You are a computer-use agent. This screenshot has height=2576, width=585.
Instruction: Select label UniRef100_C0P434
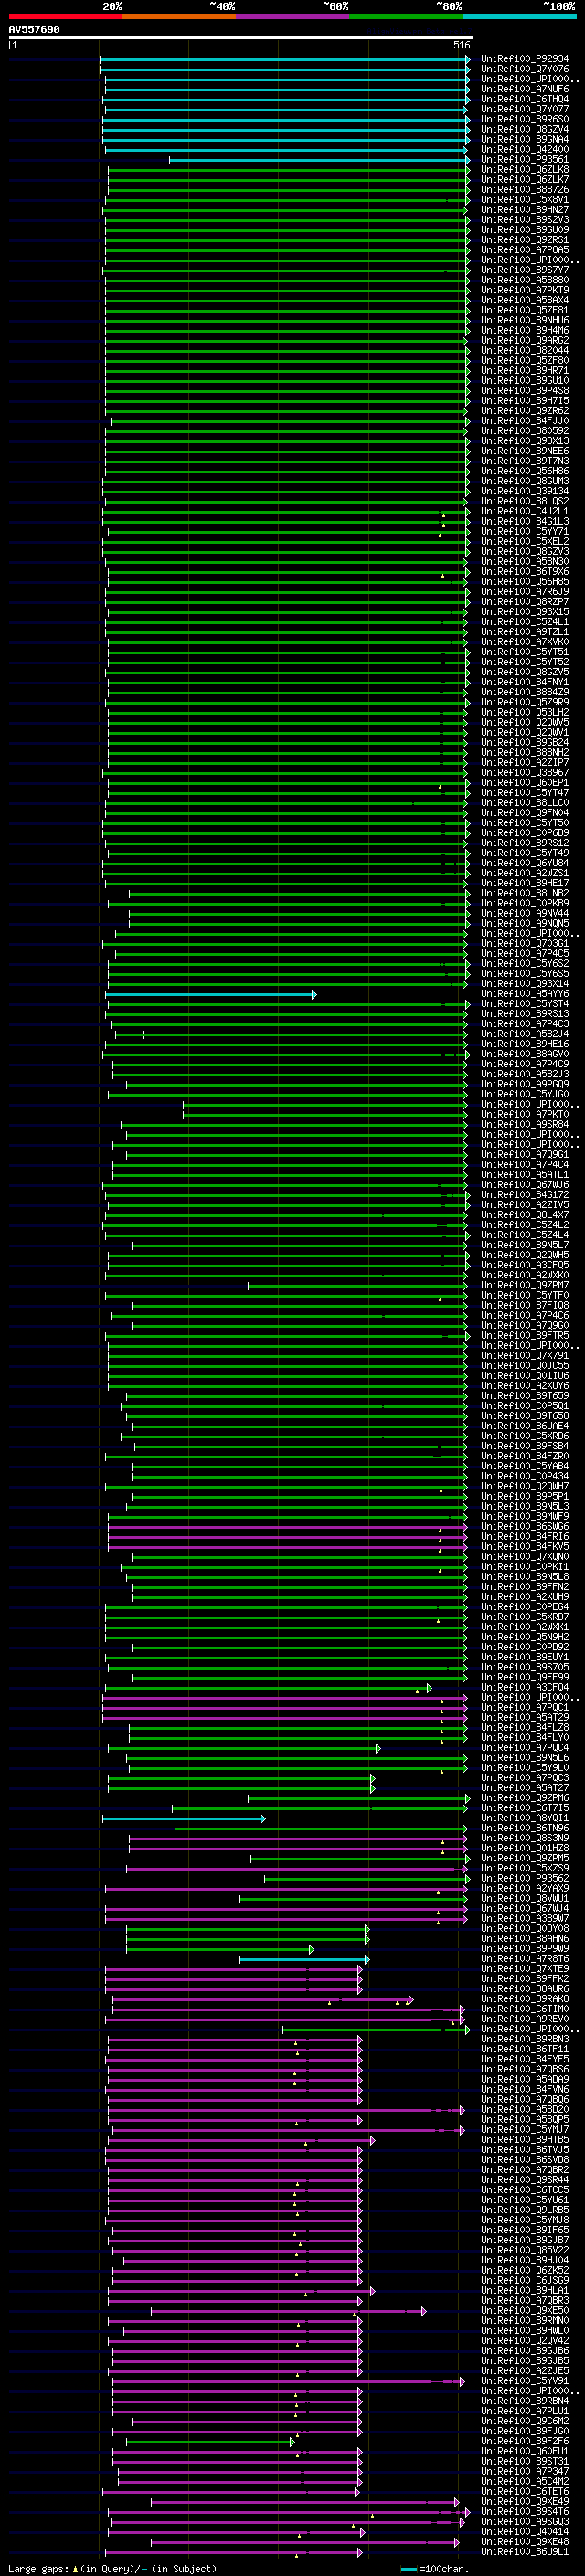point(525,1478)
